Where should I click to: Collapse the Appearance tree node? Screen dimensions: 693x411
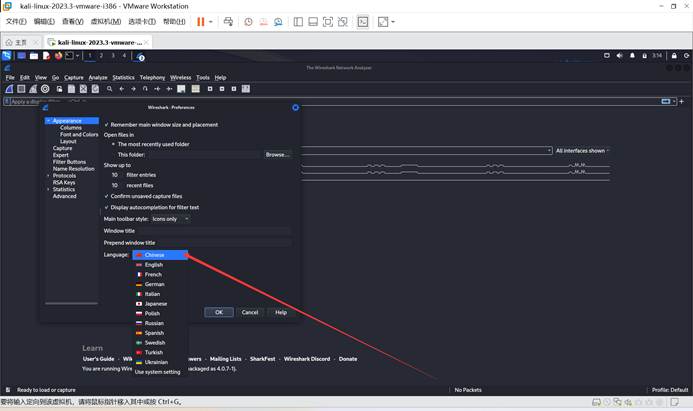(48, 121)
